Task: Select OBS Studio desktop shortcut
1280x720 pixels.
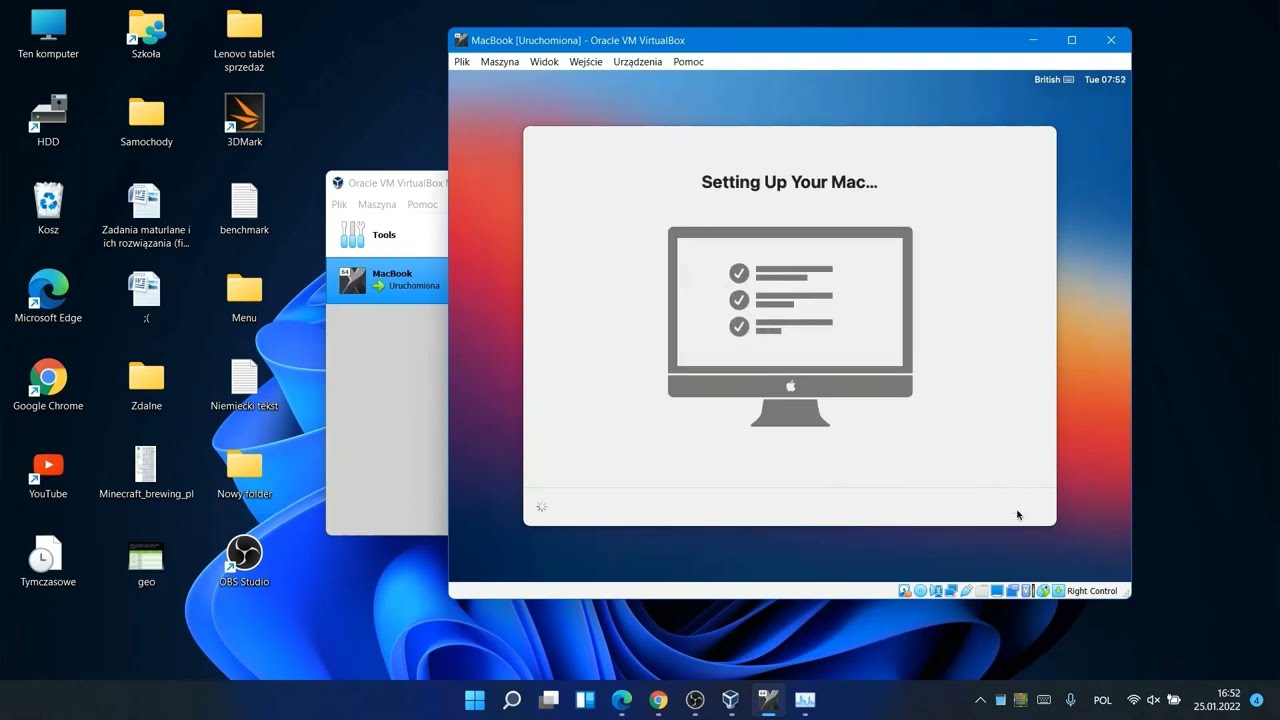Action: (x=244, y=562)
